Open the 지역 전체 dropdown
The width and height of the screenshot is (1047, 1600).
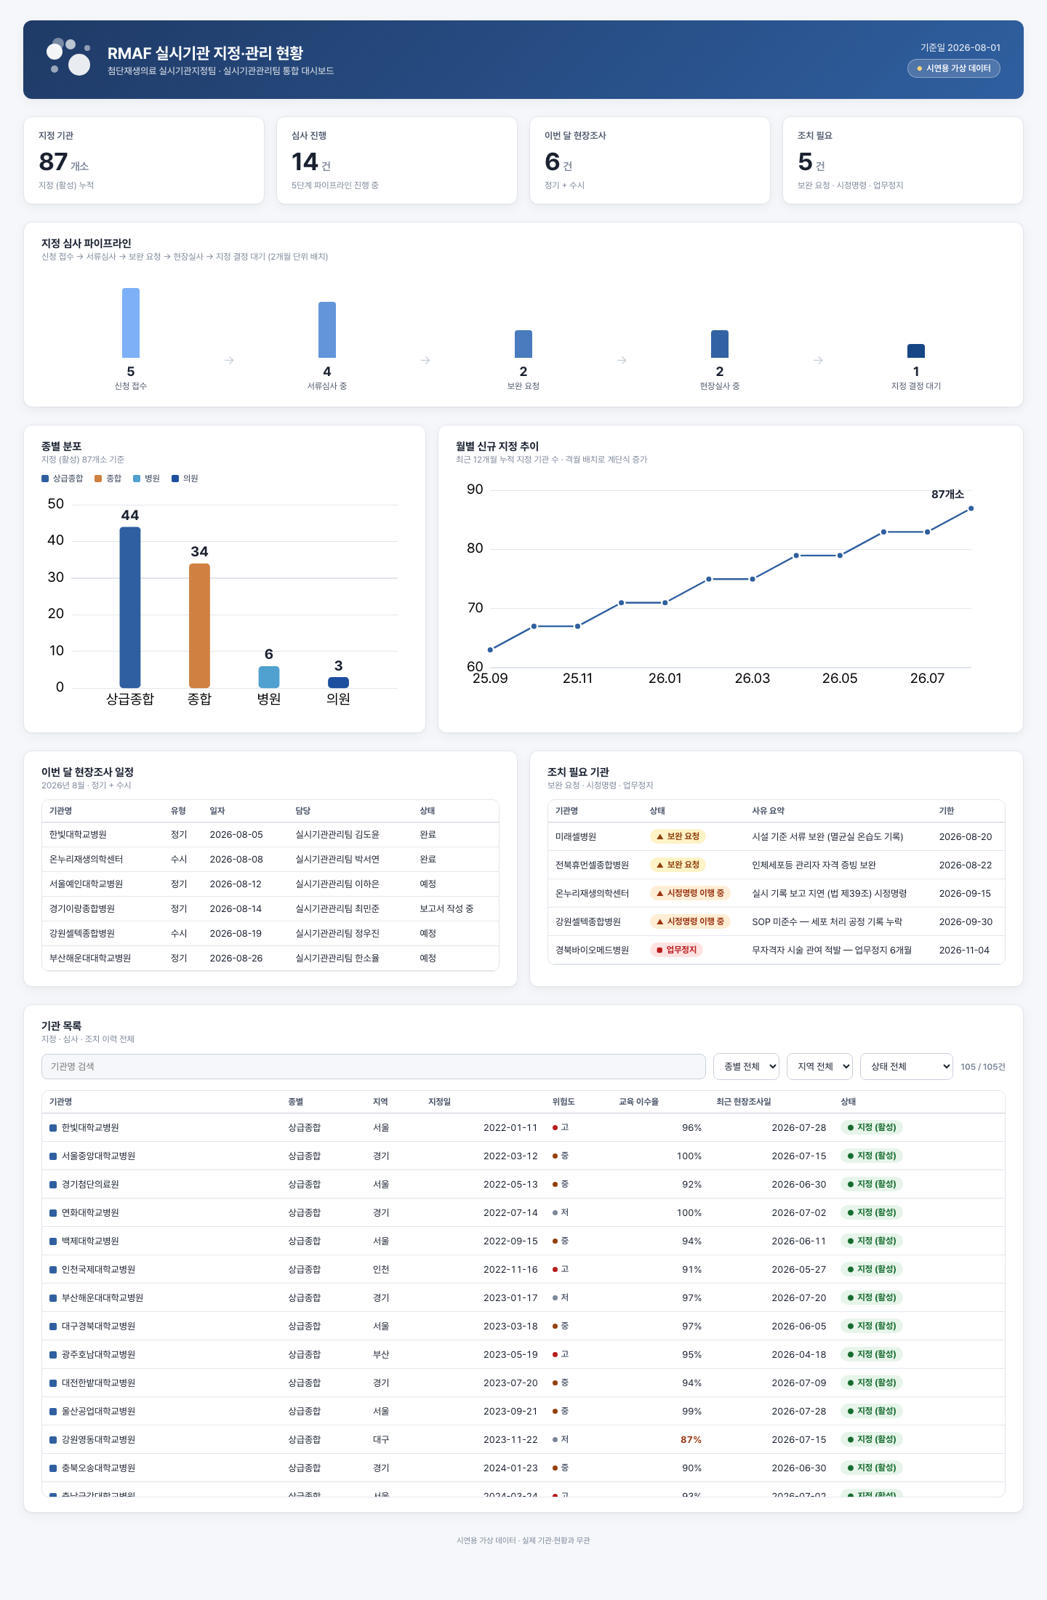[820, 1067]
